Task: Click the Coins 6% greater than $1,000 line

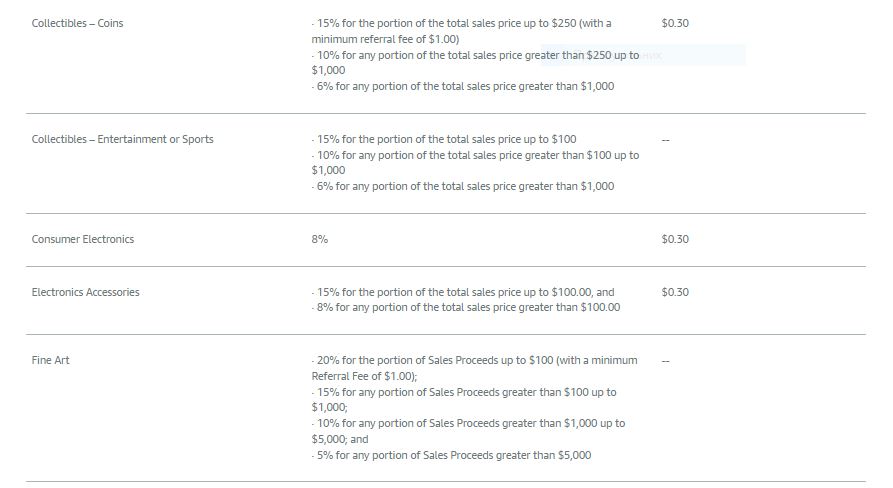Action: coord(463,87)
